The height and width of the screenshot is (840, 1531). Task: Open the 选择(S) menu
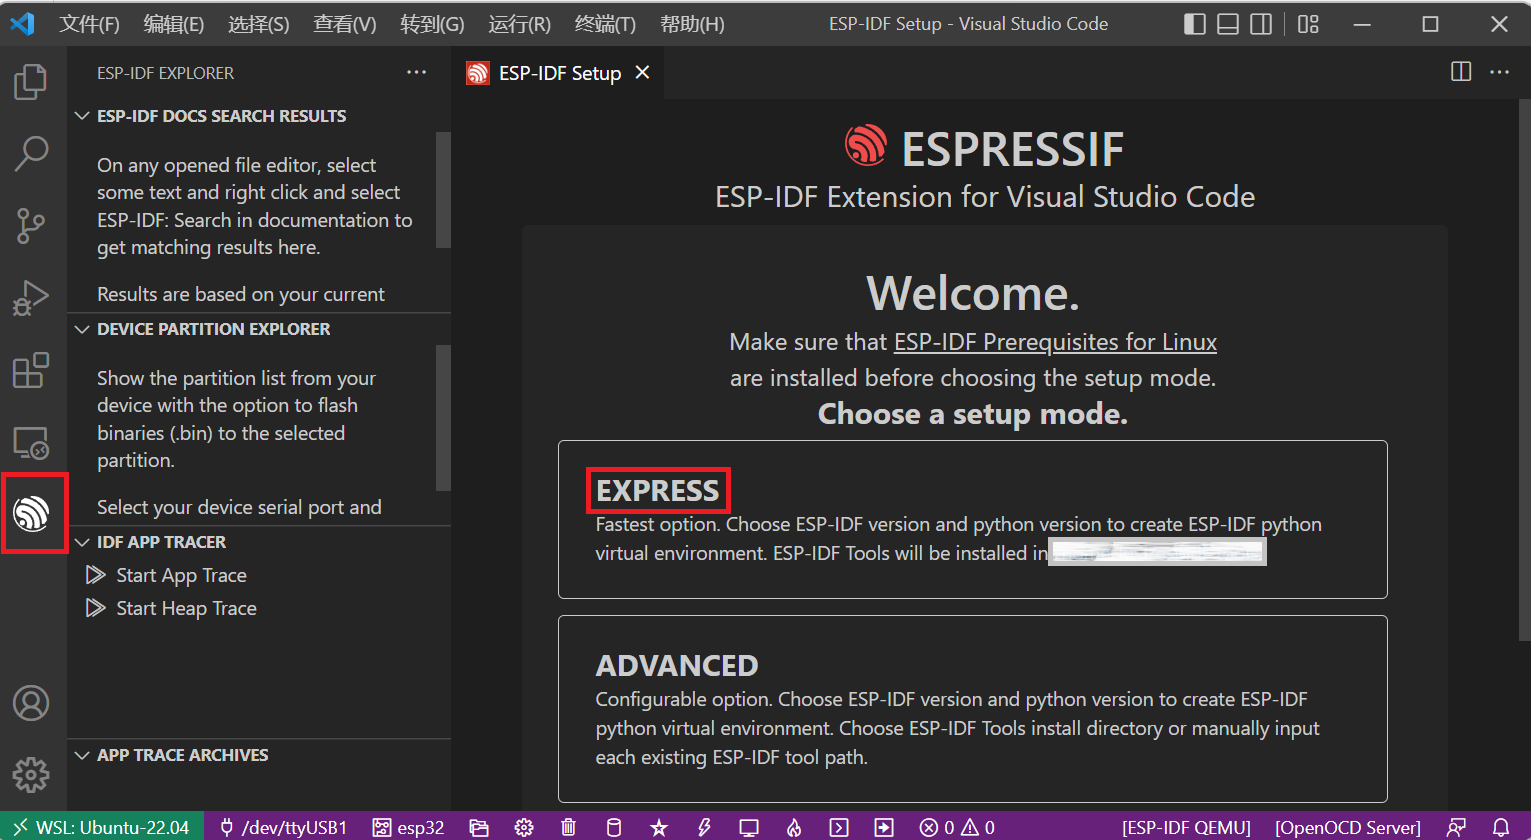point(259,24)
